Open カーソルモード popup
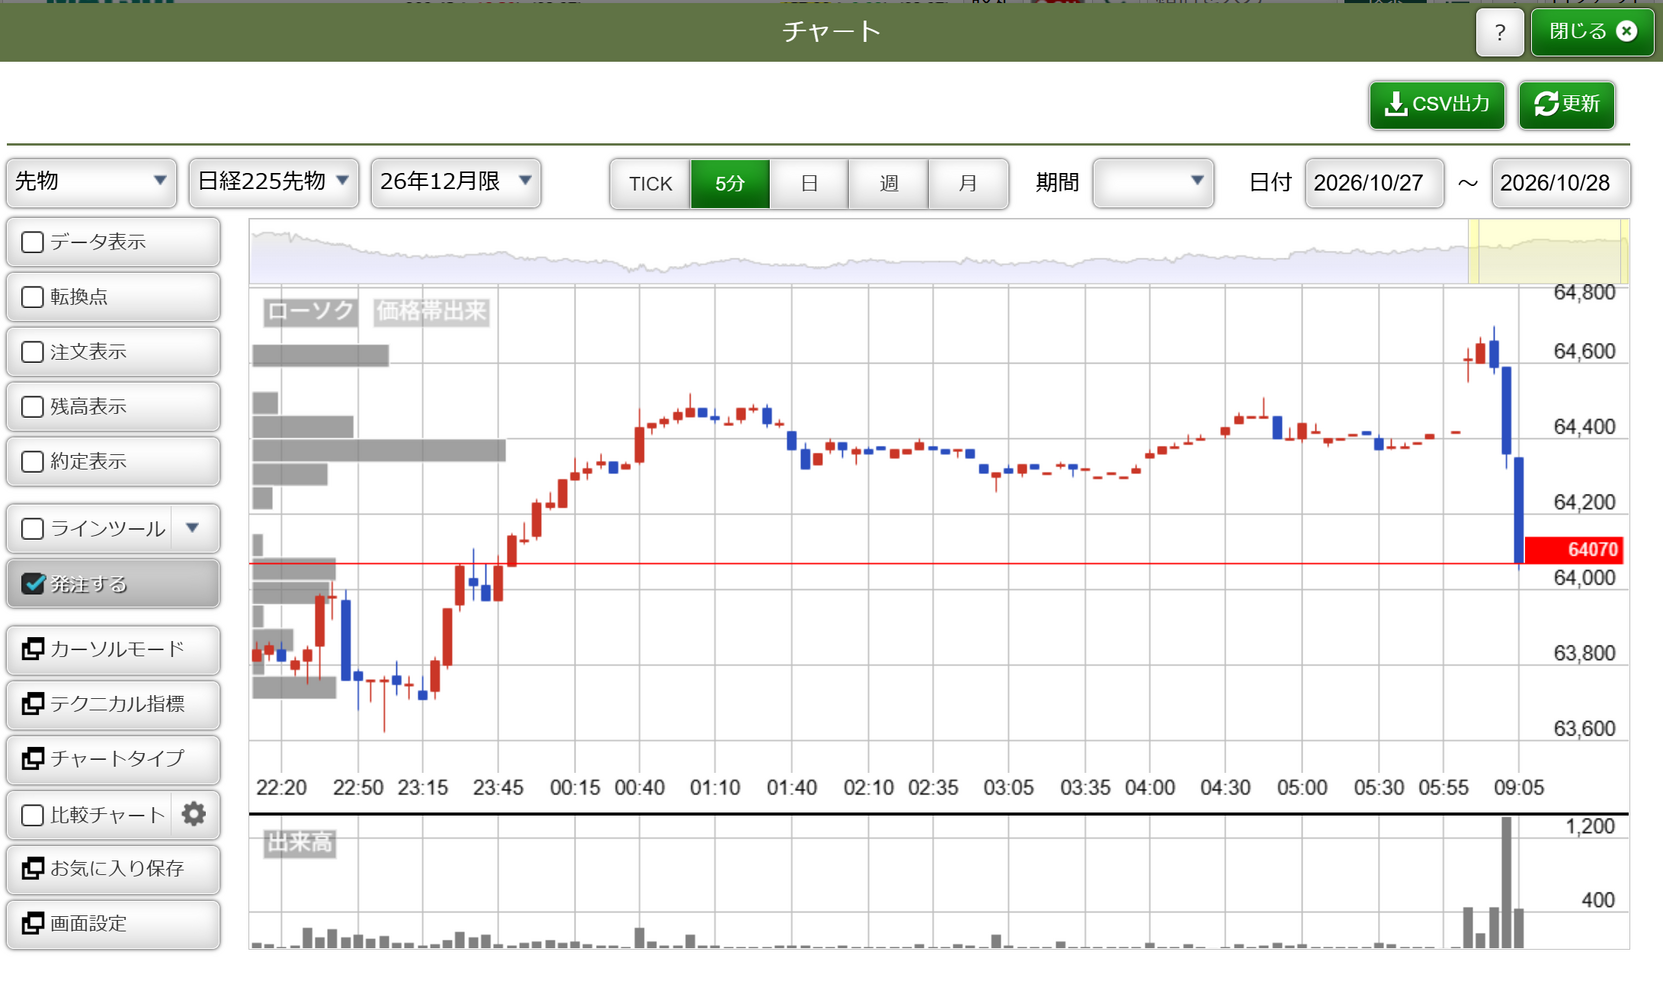 coord(113,650)
